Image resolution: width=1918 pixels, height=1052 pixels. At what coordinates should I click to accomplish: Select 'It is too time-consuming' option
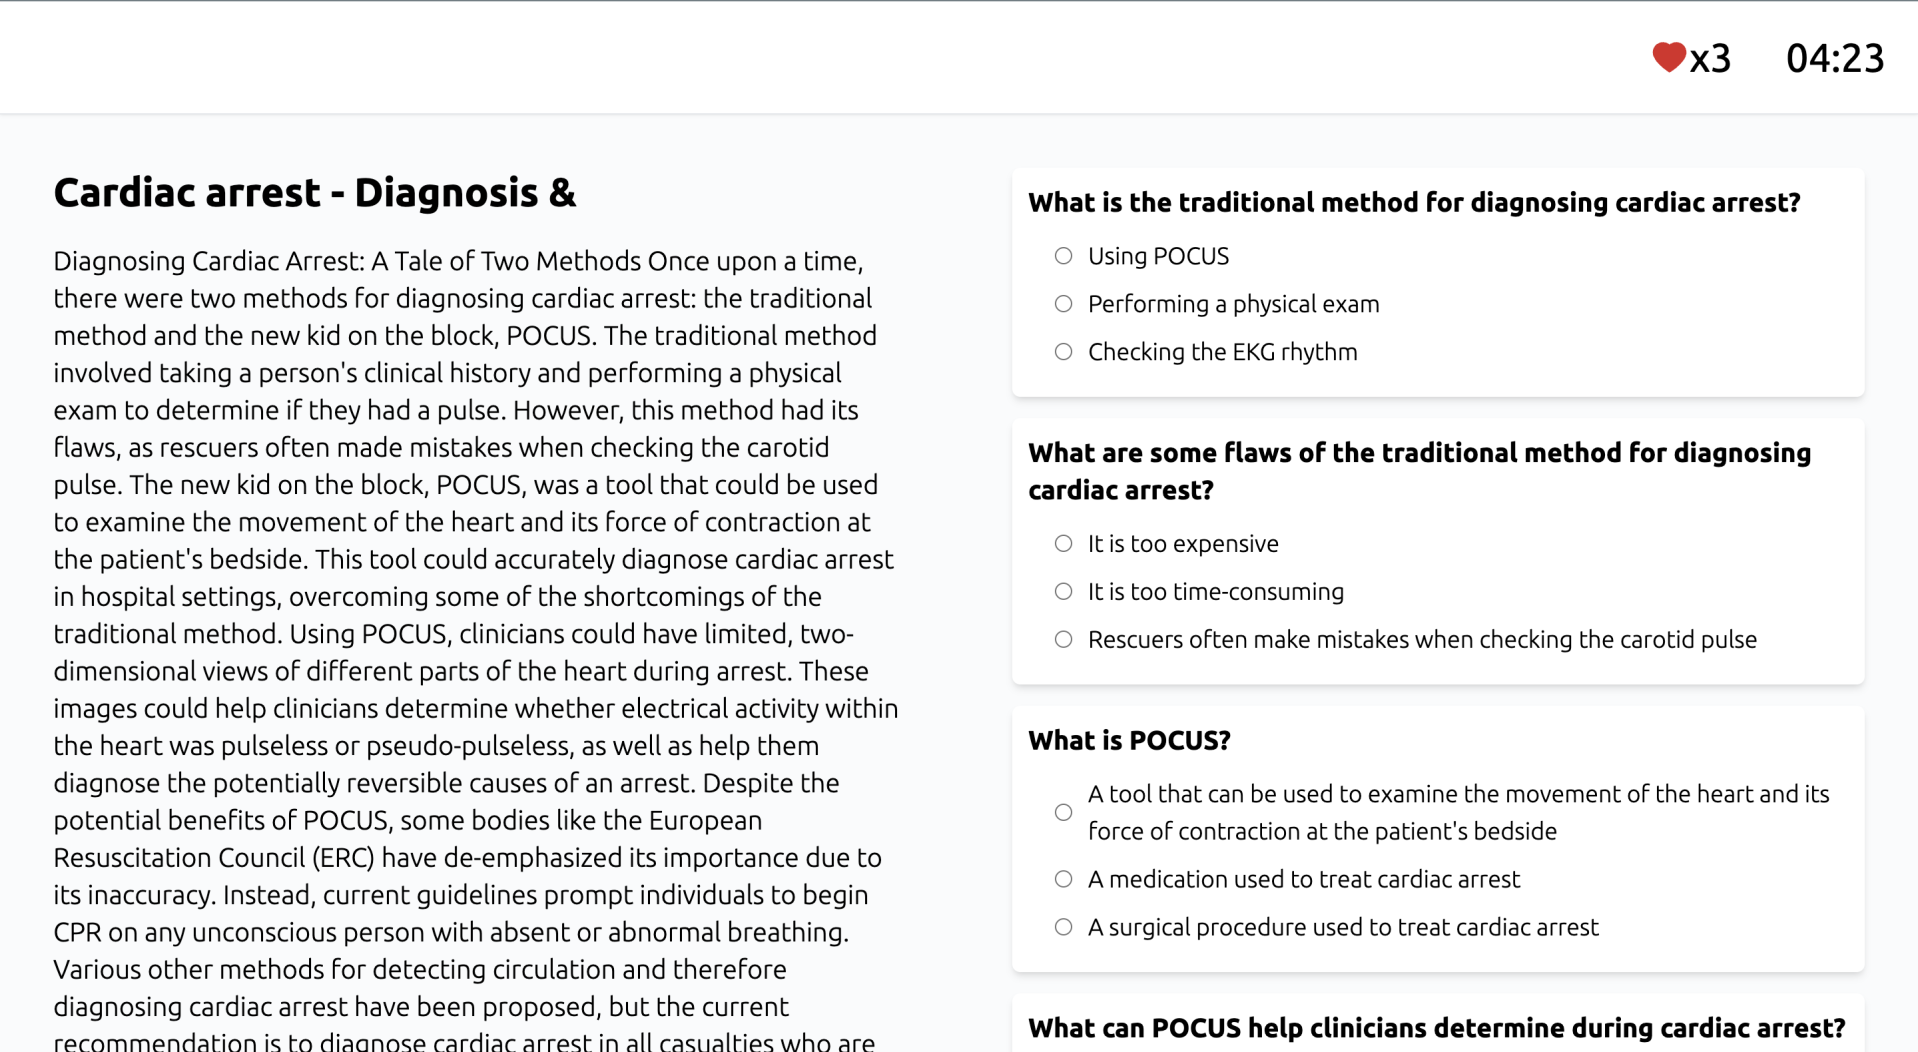[x=1063, y=592]
